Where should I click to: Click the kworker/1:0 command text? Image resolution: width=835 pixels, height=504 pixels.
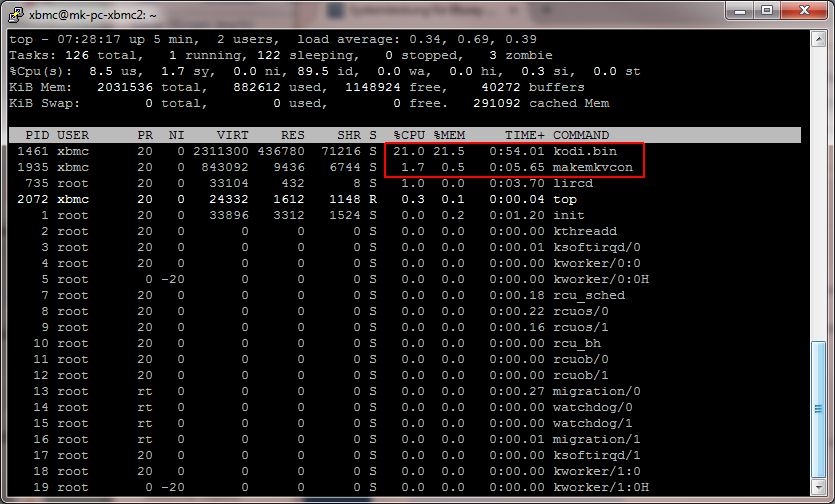597,472
